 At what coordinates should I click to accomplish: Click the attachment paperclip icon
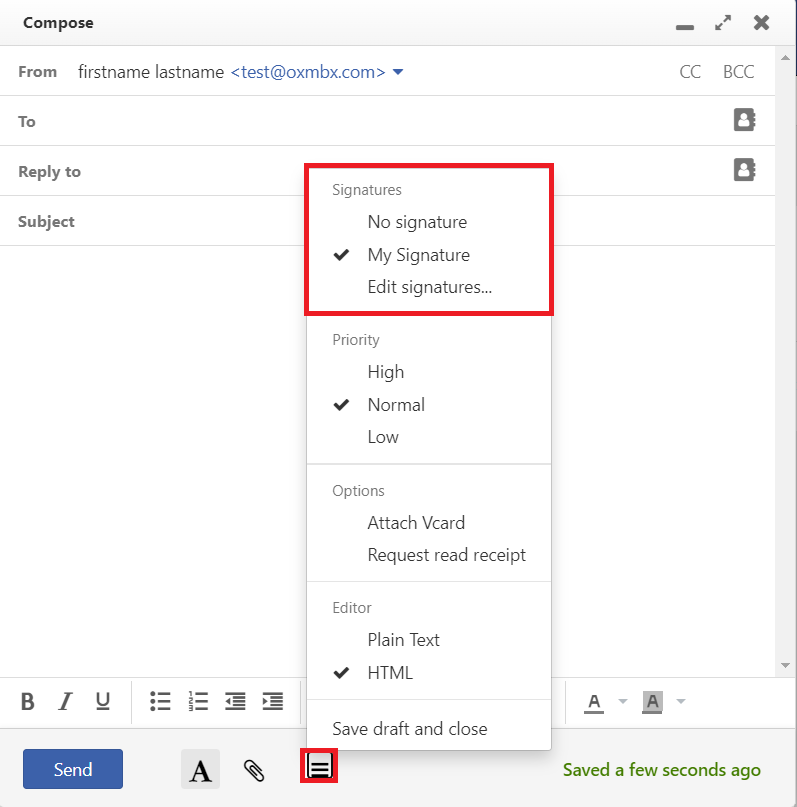254,770
